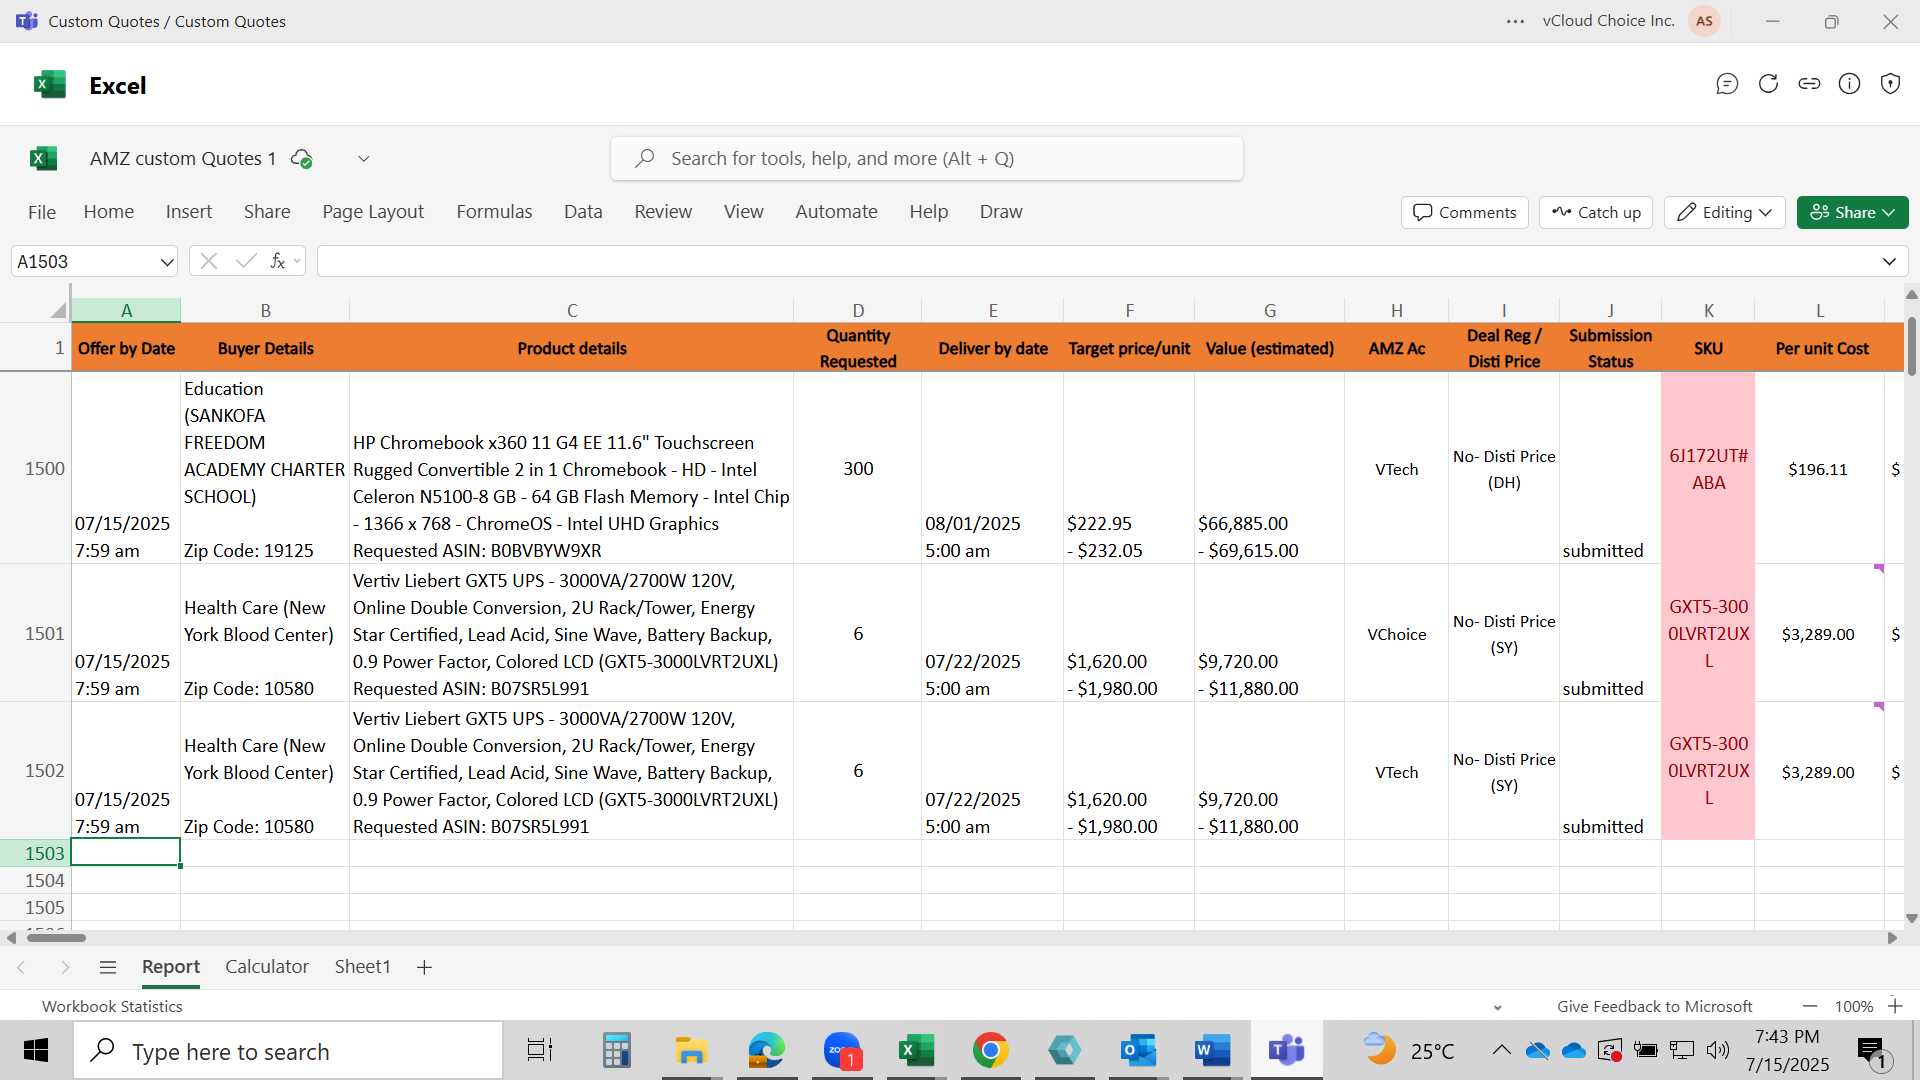Viewport: 1920px width, 1080px height.
Task: Add a new sheet with plus icon
Action: 424,967
